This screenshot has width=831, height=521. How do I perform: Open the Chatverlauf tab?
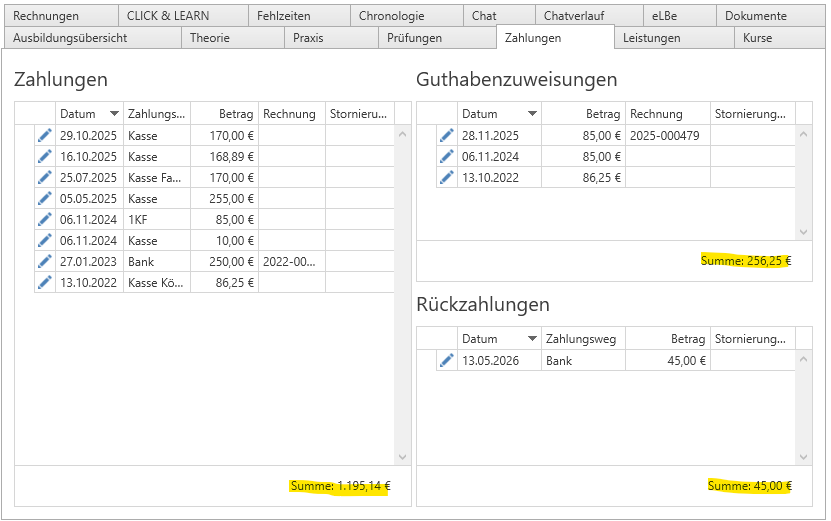pos(589,16)
